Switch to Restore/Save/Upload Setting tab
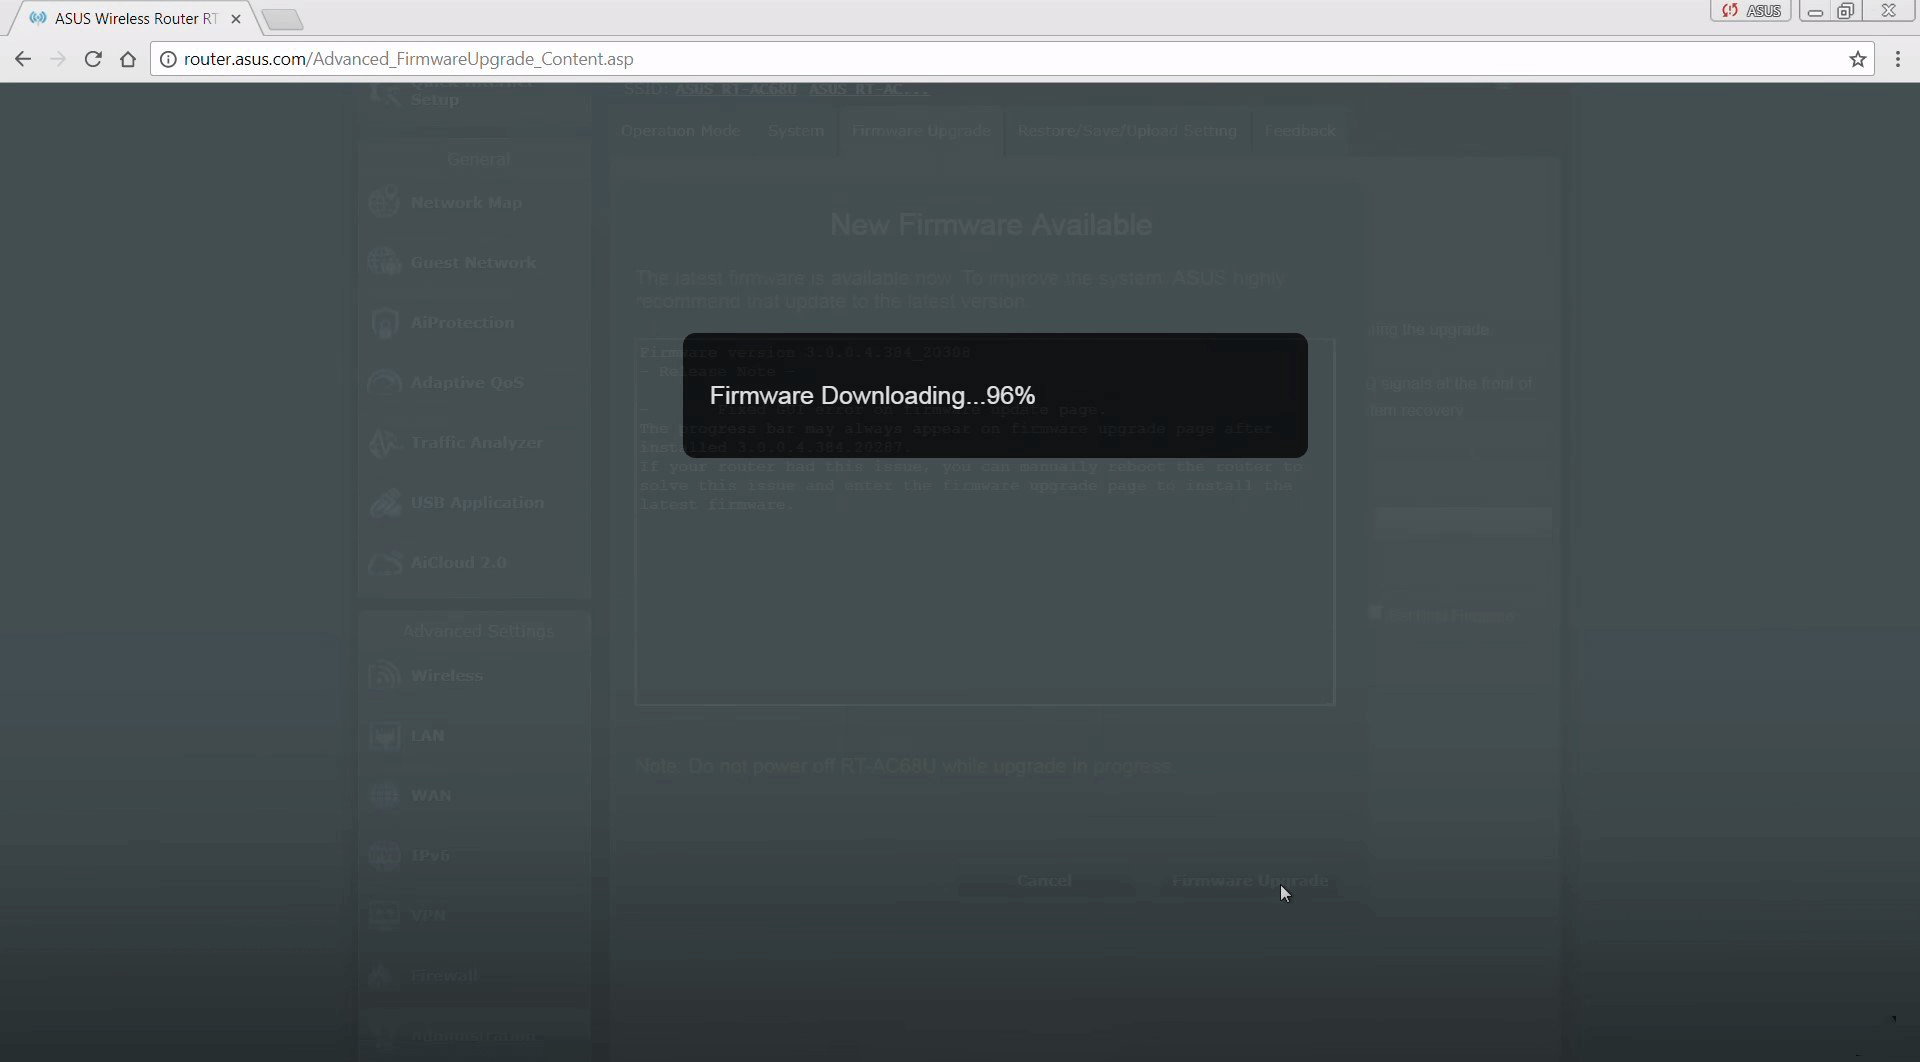This screenshot has width=1920, height=1062. (1127, 131)
